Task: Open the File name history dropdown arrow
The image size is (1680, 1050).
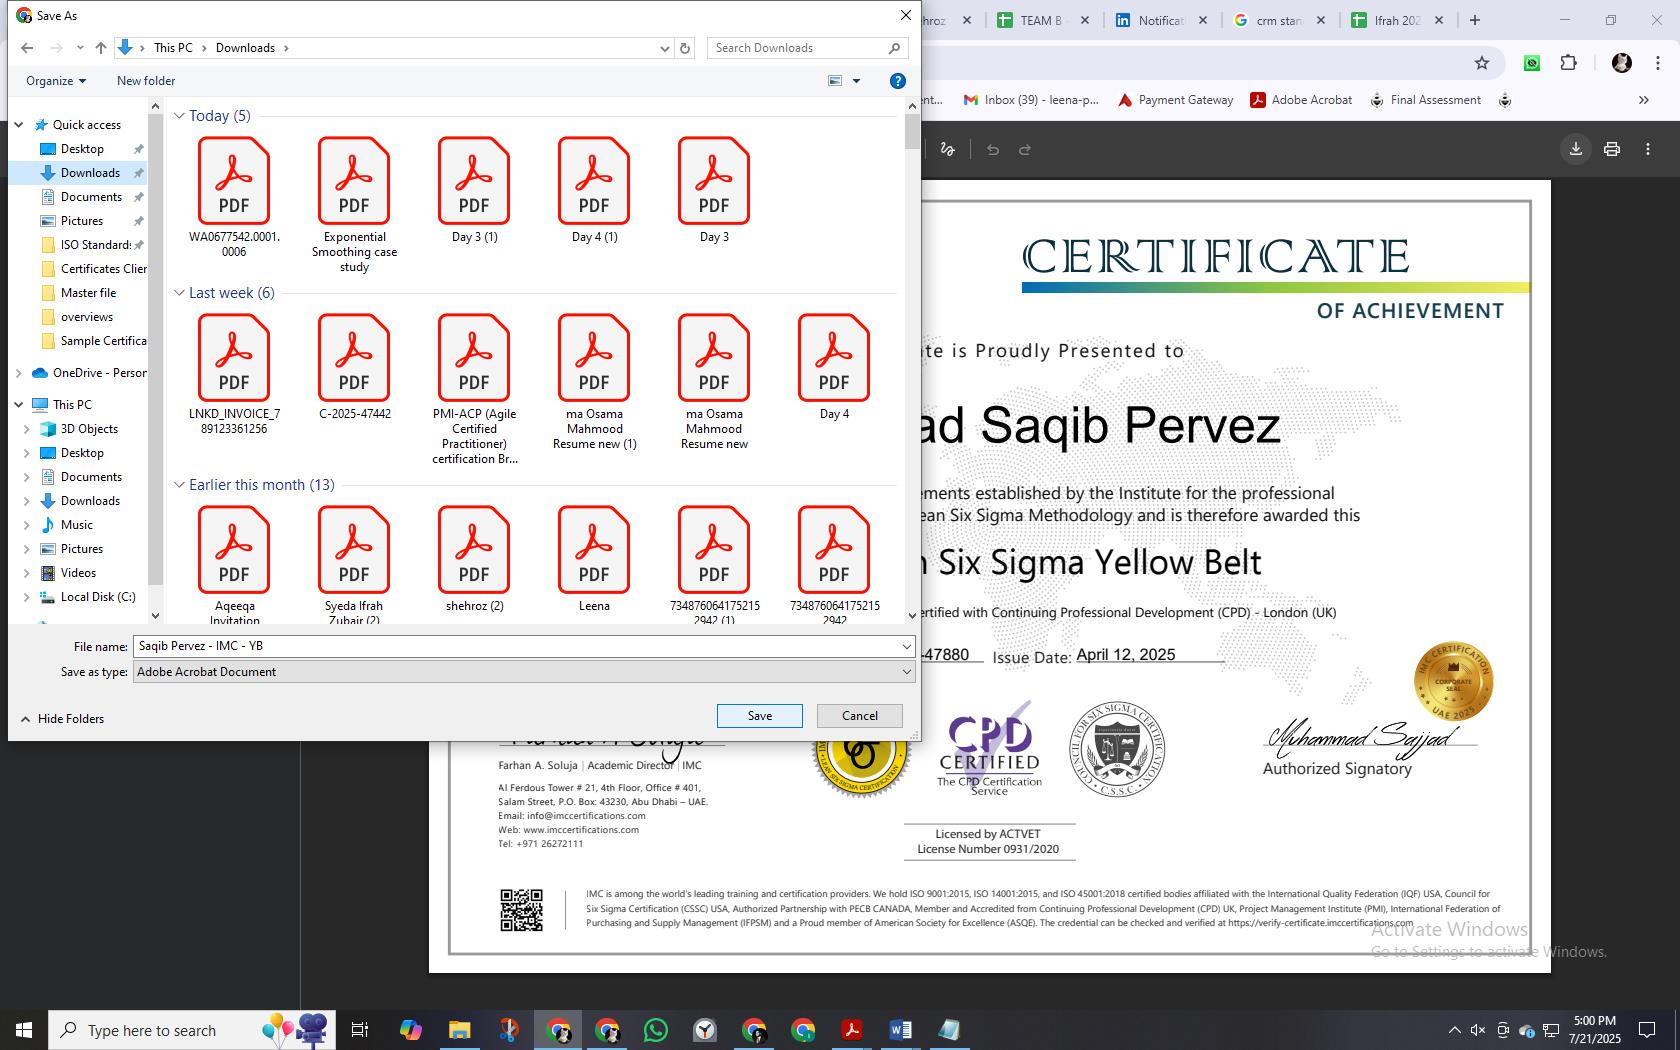Action: 906,646
